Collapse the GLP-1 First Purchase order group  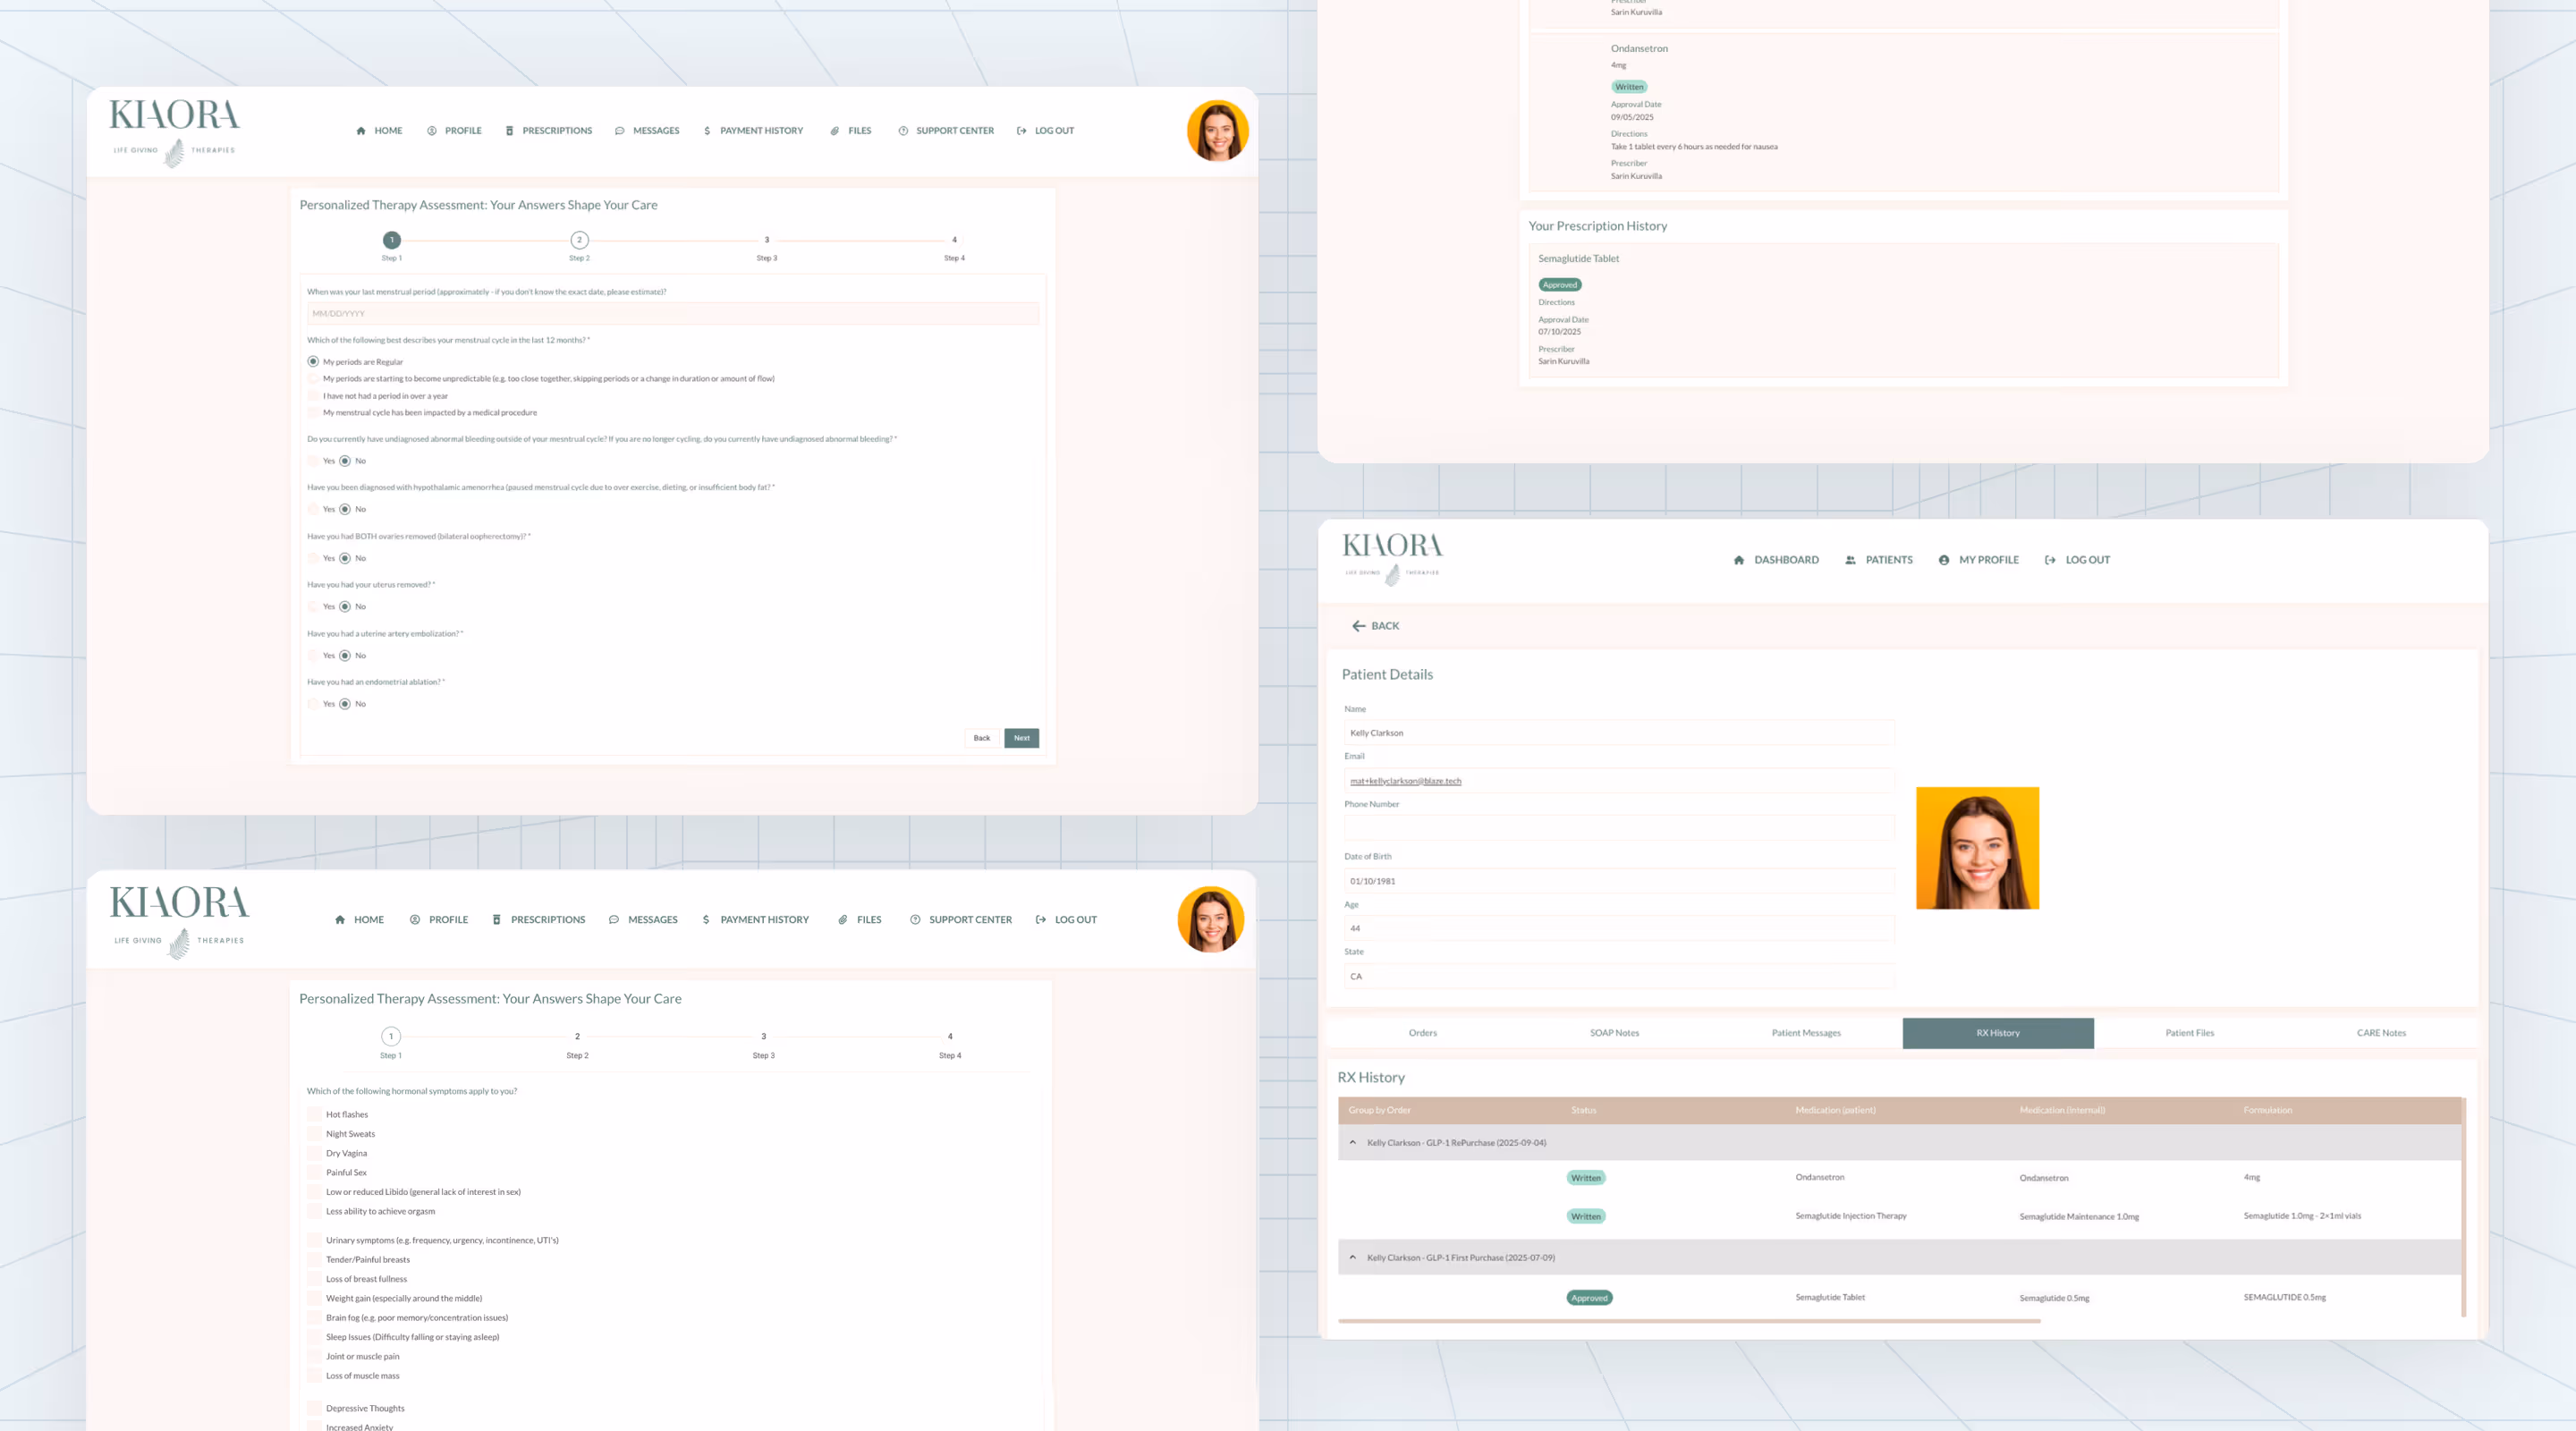(x=1353, y=1257)
